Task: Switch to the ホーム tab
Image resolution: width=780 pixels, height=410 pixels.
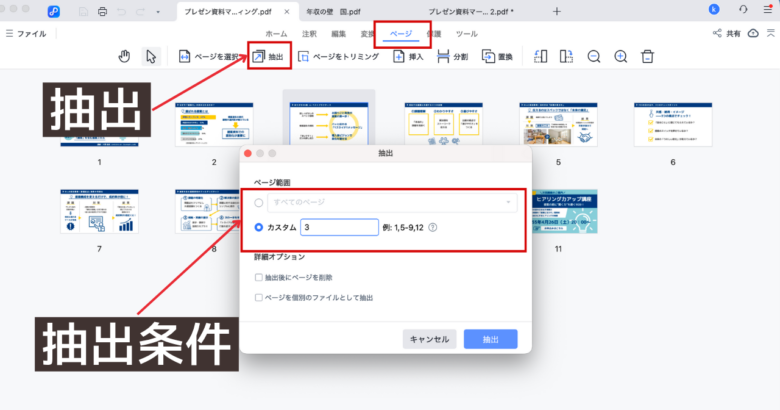Action: coord(276,33)
